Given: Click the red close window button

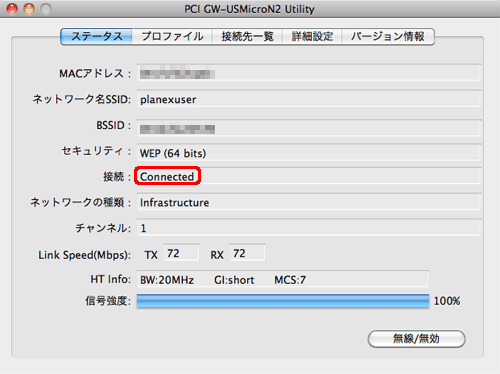Looking at the screenshot, I should 12,9.
